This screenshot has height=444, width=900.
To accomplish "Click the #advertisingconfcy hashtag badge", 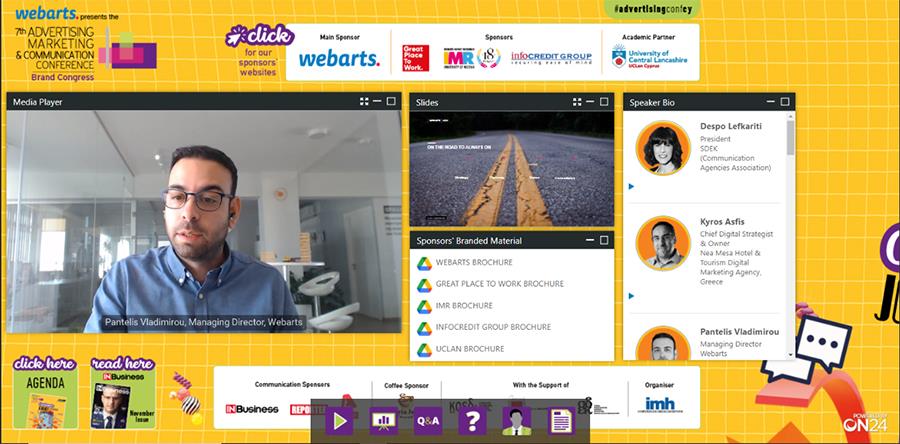I will click(652, 8).
